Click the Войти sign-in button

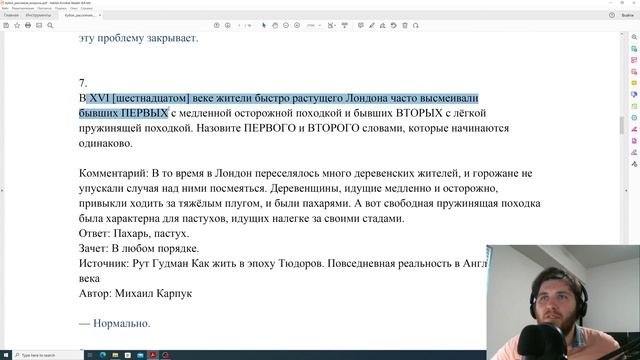coord(628,15)
